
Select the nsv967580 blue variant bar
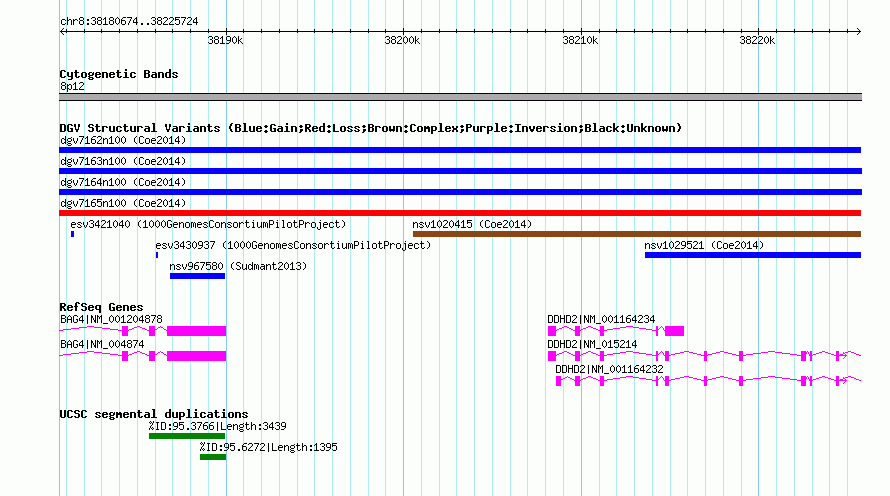tap(197, 276)
